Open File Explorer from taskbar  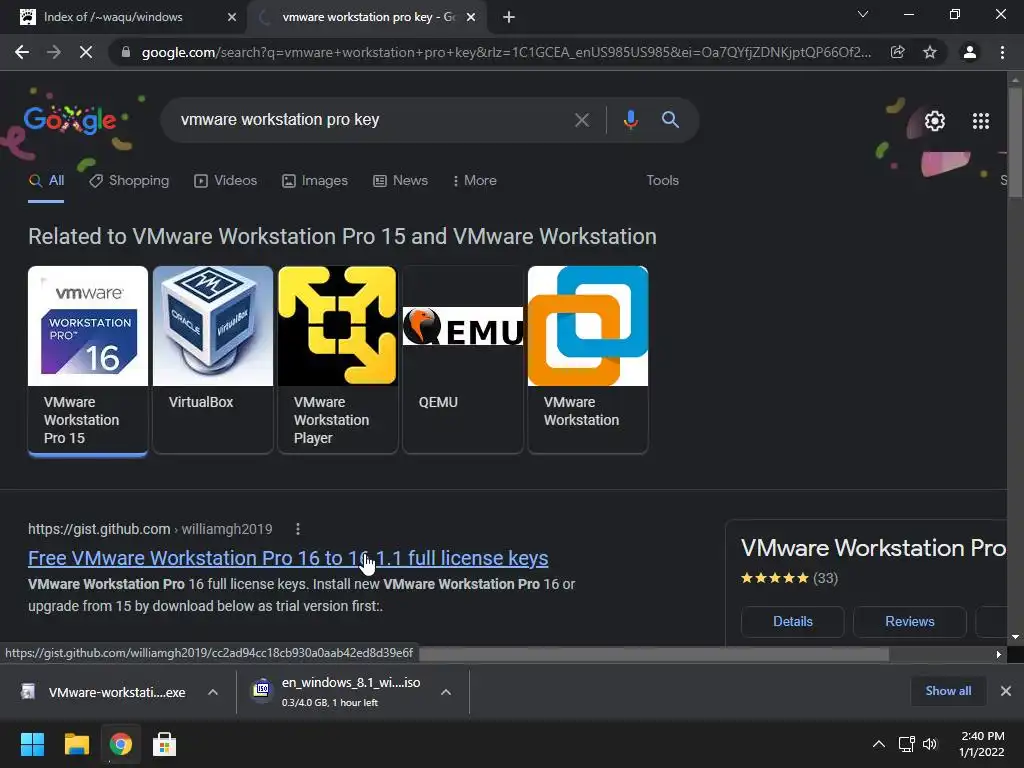point(76,744)
